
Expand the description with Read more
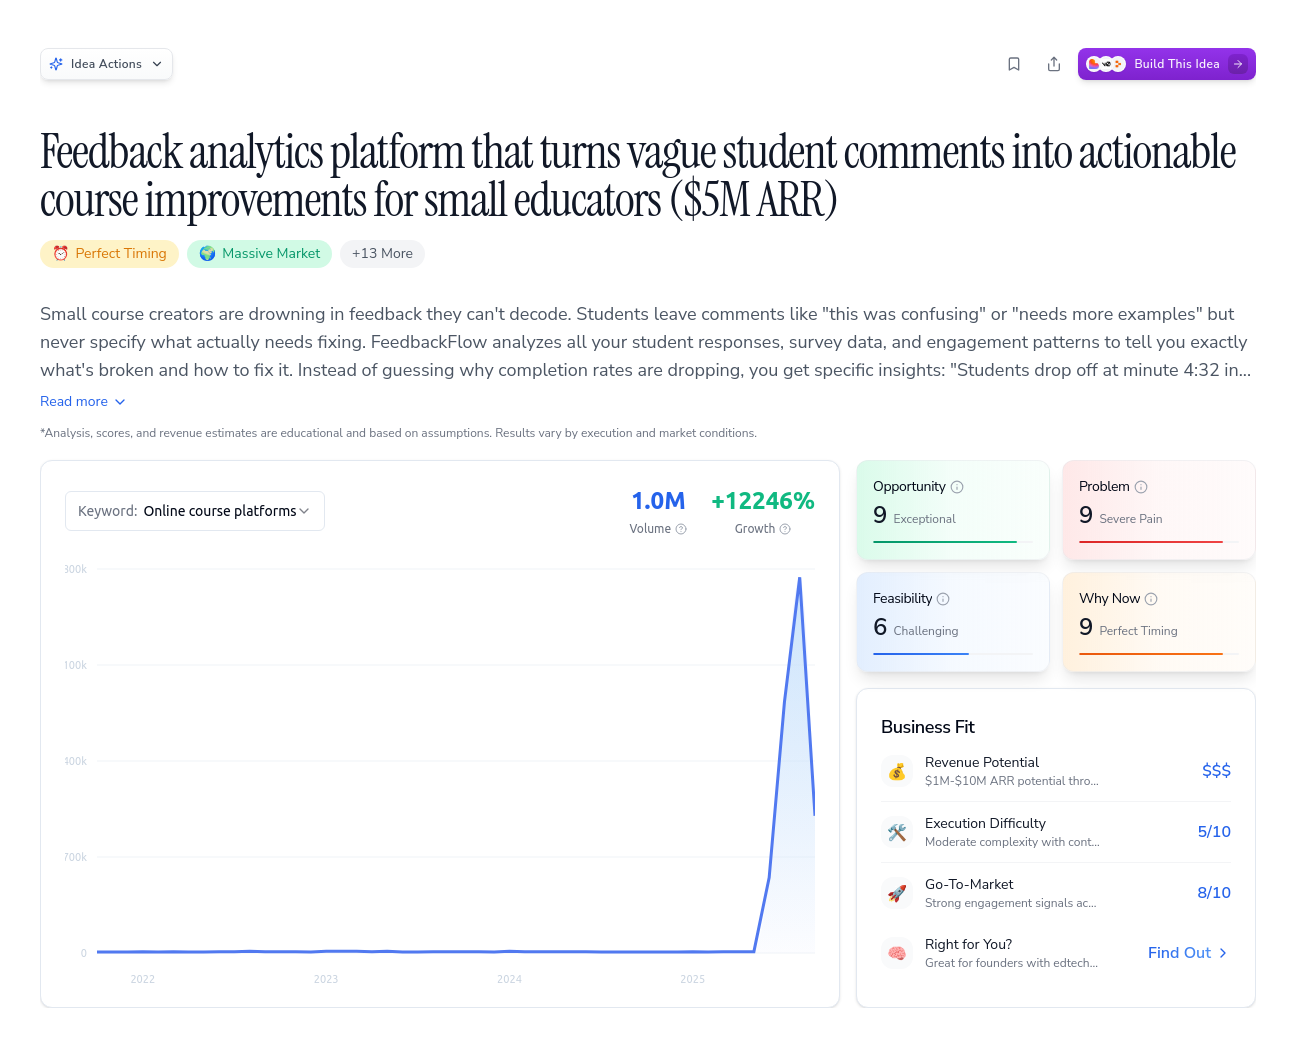coord(82,401)
